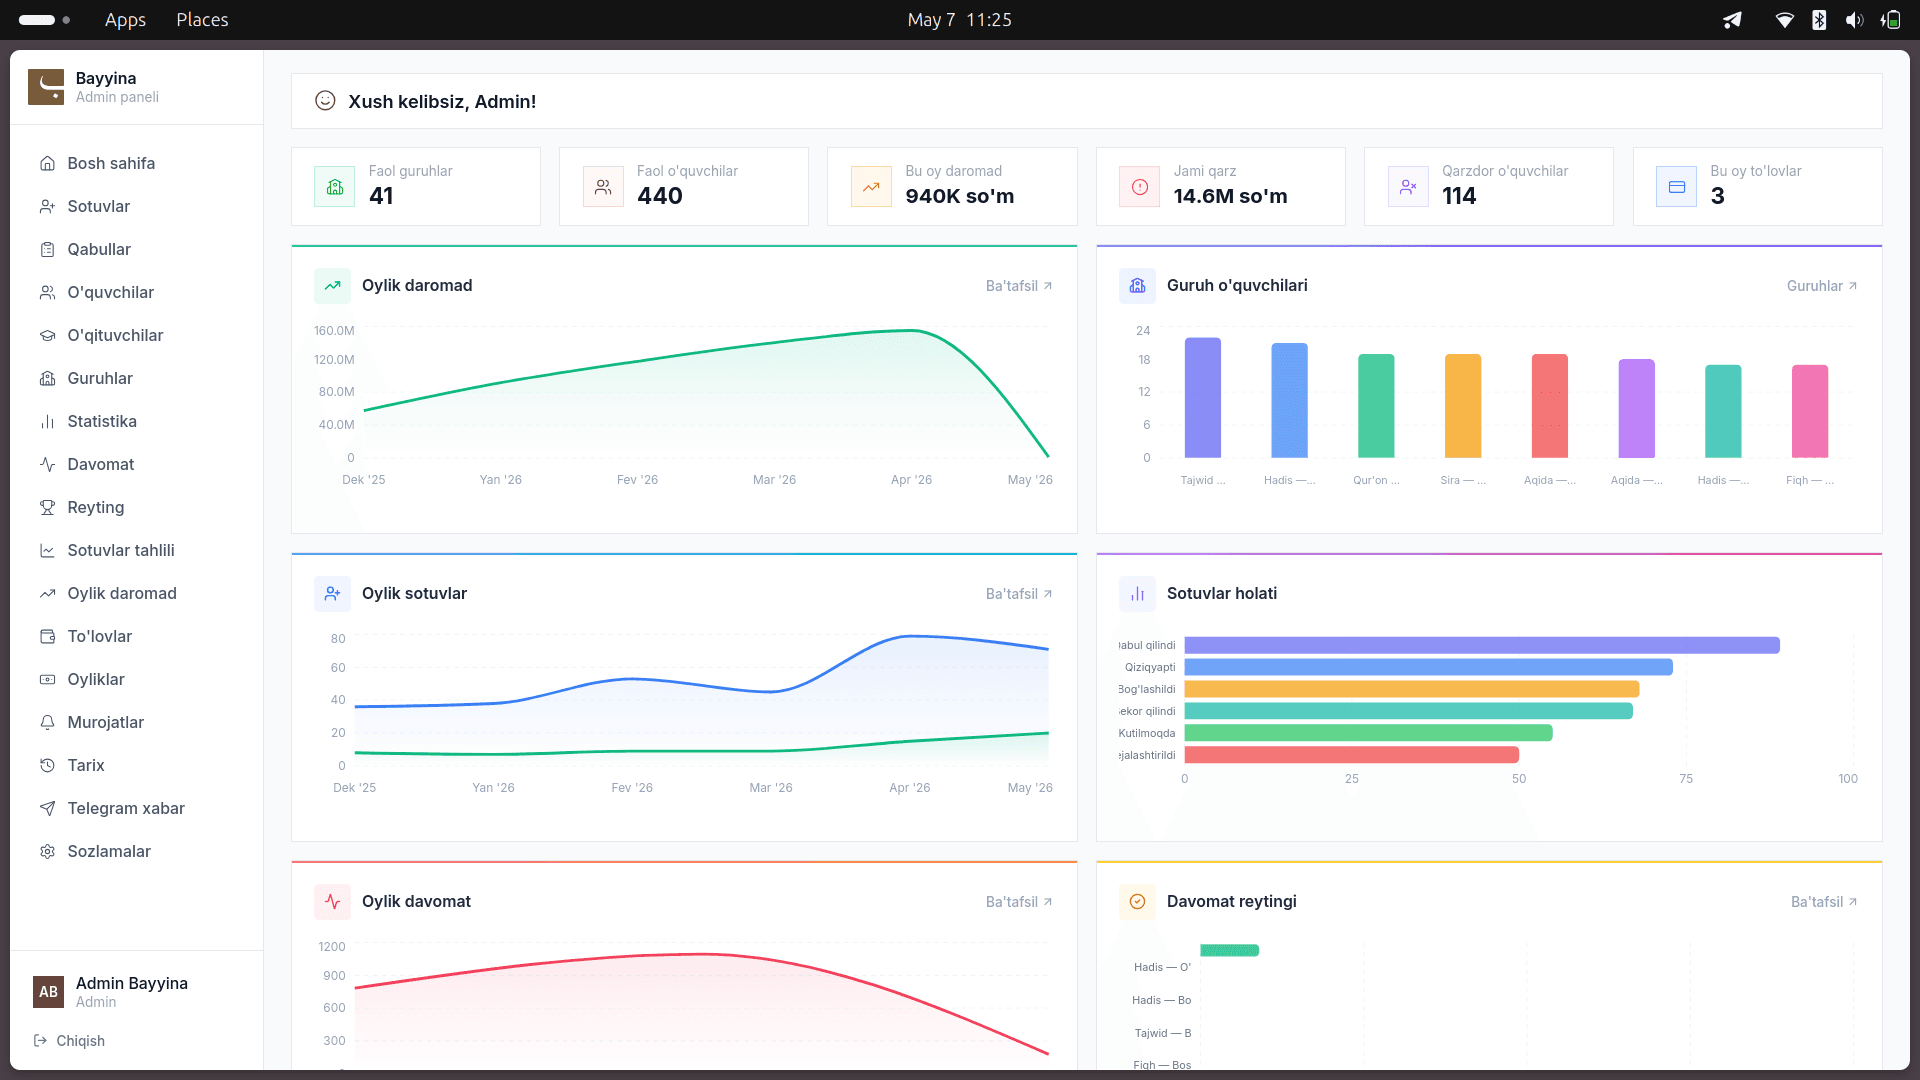Click the Jami qarz alert icon
Image resolution: width=1920 pixels, height=1080 pixels.
tap(1140, 187)
